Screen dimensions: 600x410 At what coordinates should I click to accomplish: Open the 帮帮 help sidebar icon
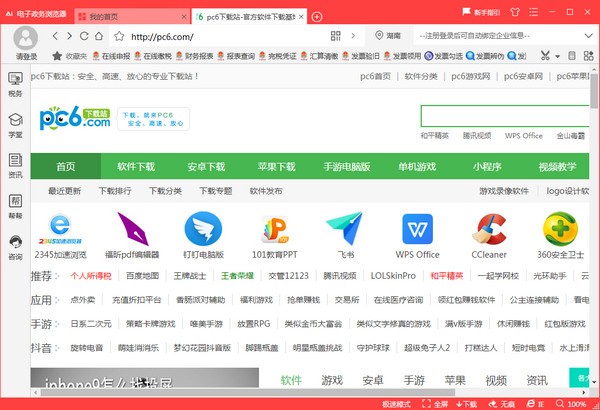tap(15, 205)
